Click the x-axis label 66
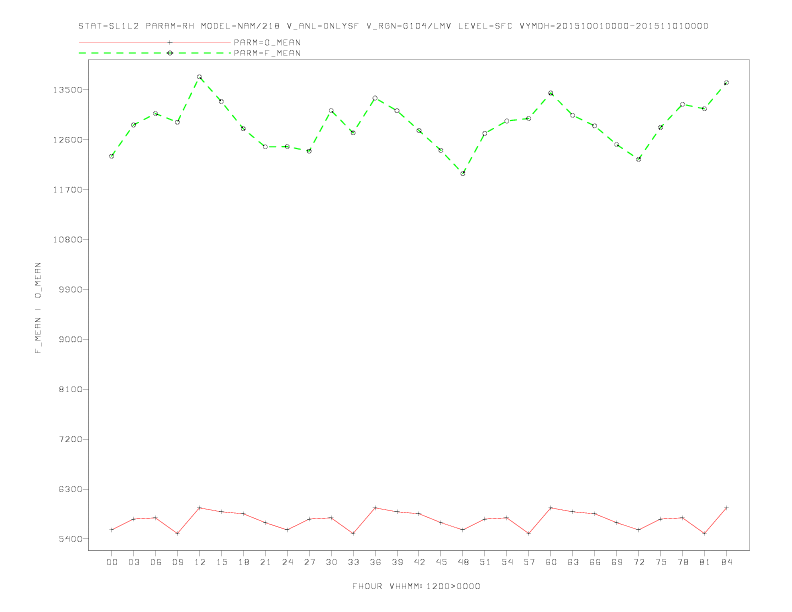 pos(595,562)
